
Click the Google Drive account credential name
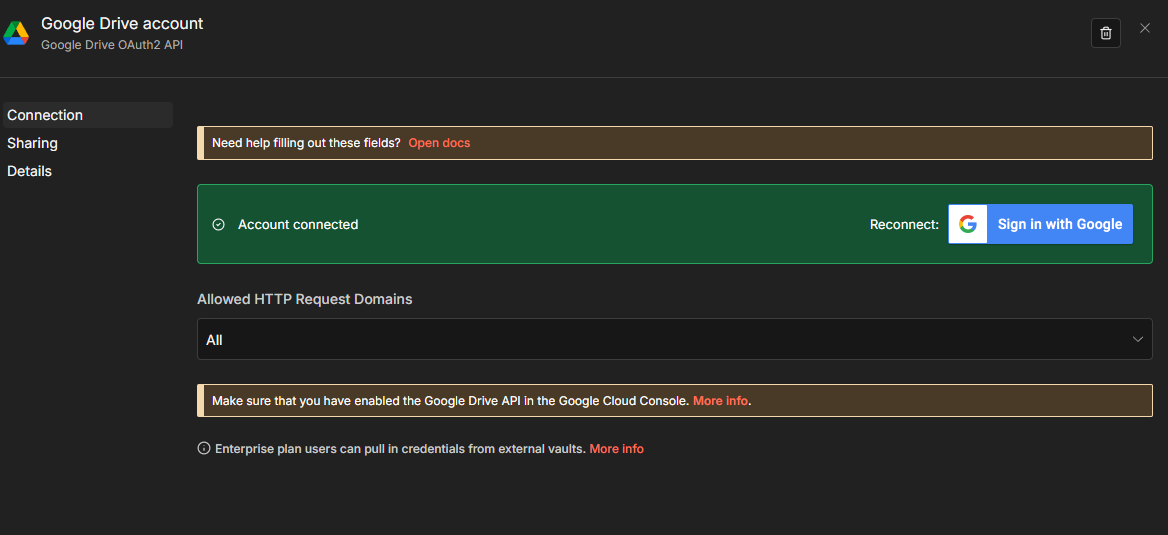(x=122, y=23)
